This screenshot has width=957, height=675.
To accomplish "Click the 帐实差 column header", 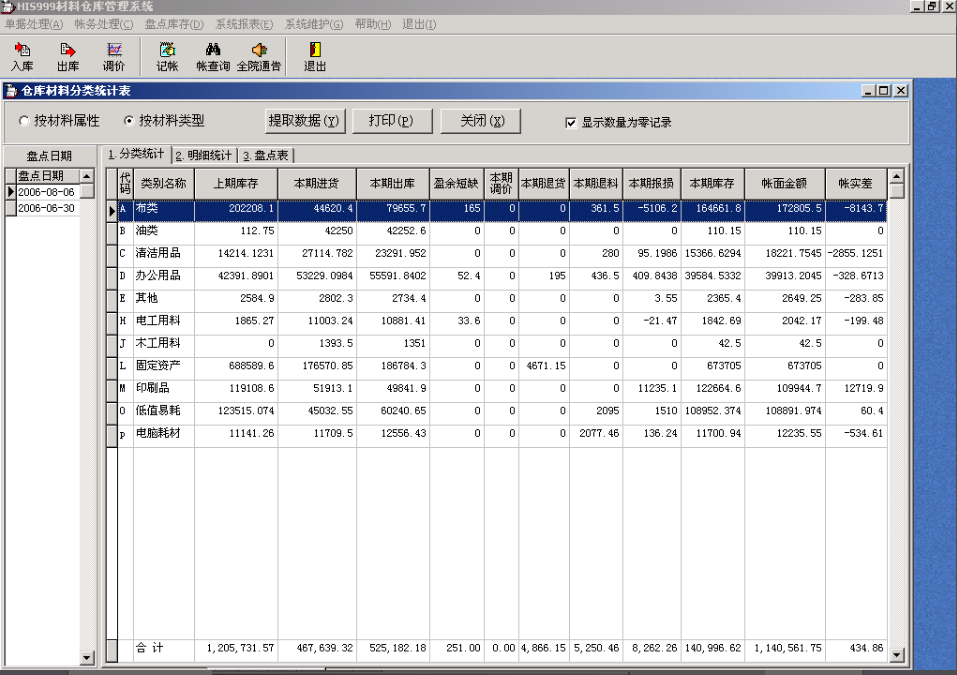I will tap(856, 184).
